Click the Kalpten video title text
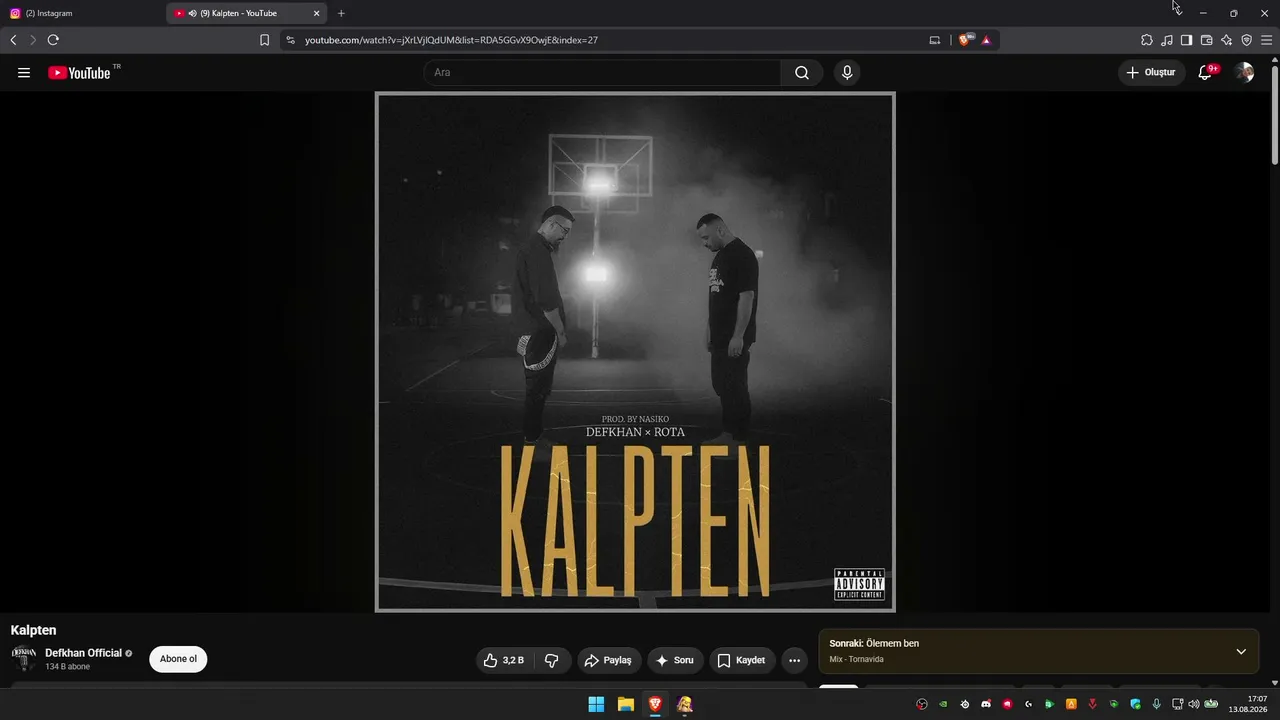This screenshot has height=720, width=1280. 33,630
